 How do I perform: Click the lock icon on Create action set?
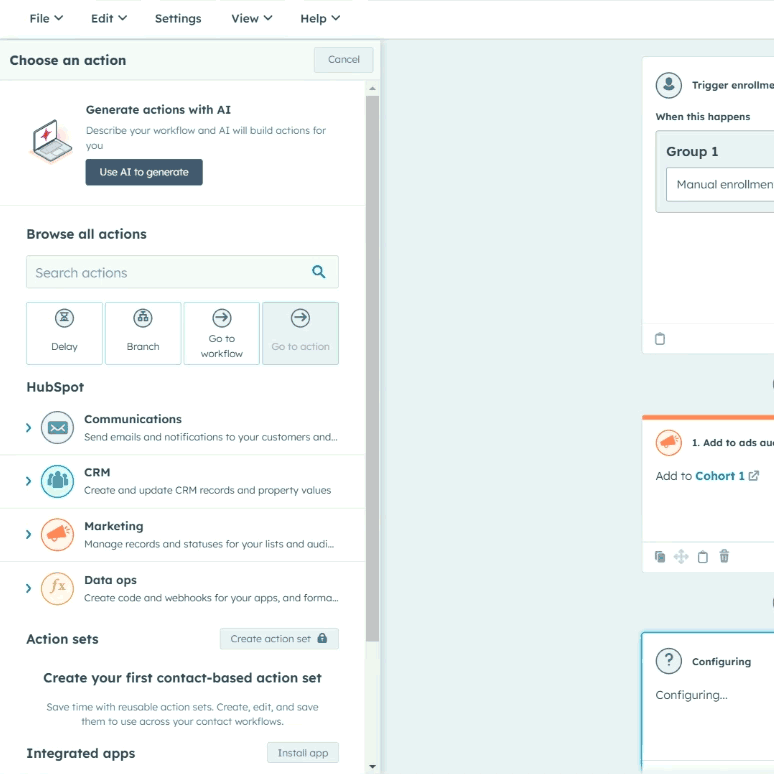[x=322, y=638]
